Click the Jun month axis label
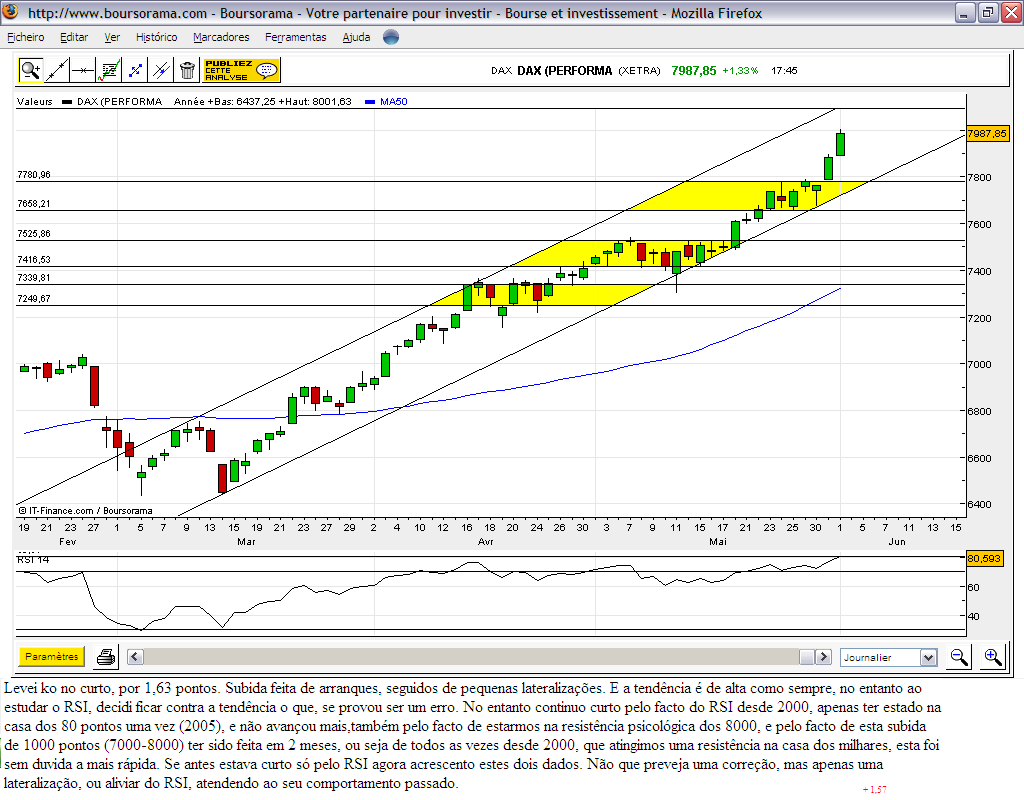 click(x=897, y=541)
